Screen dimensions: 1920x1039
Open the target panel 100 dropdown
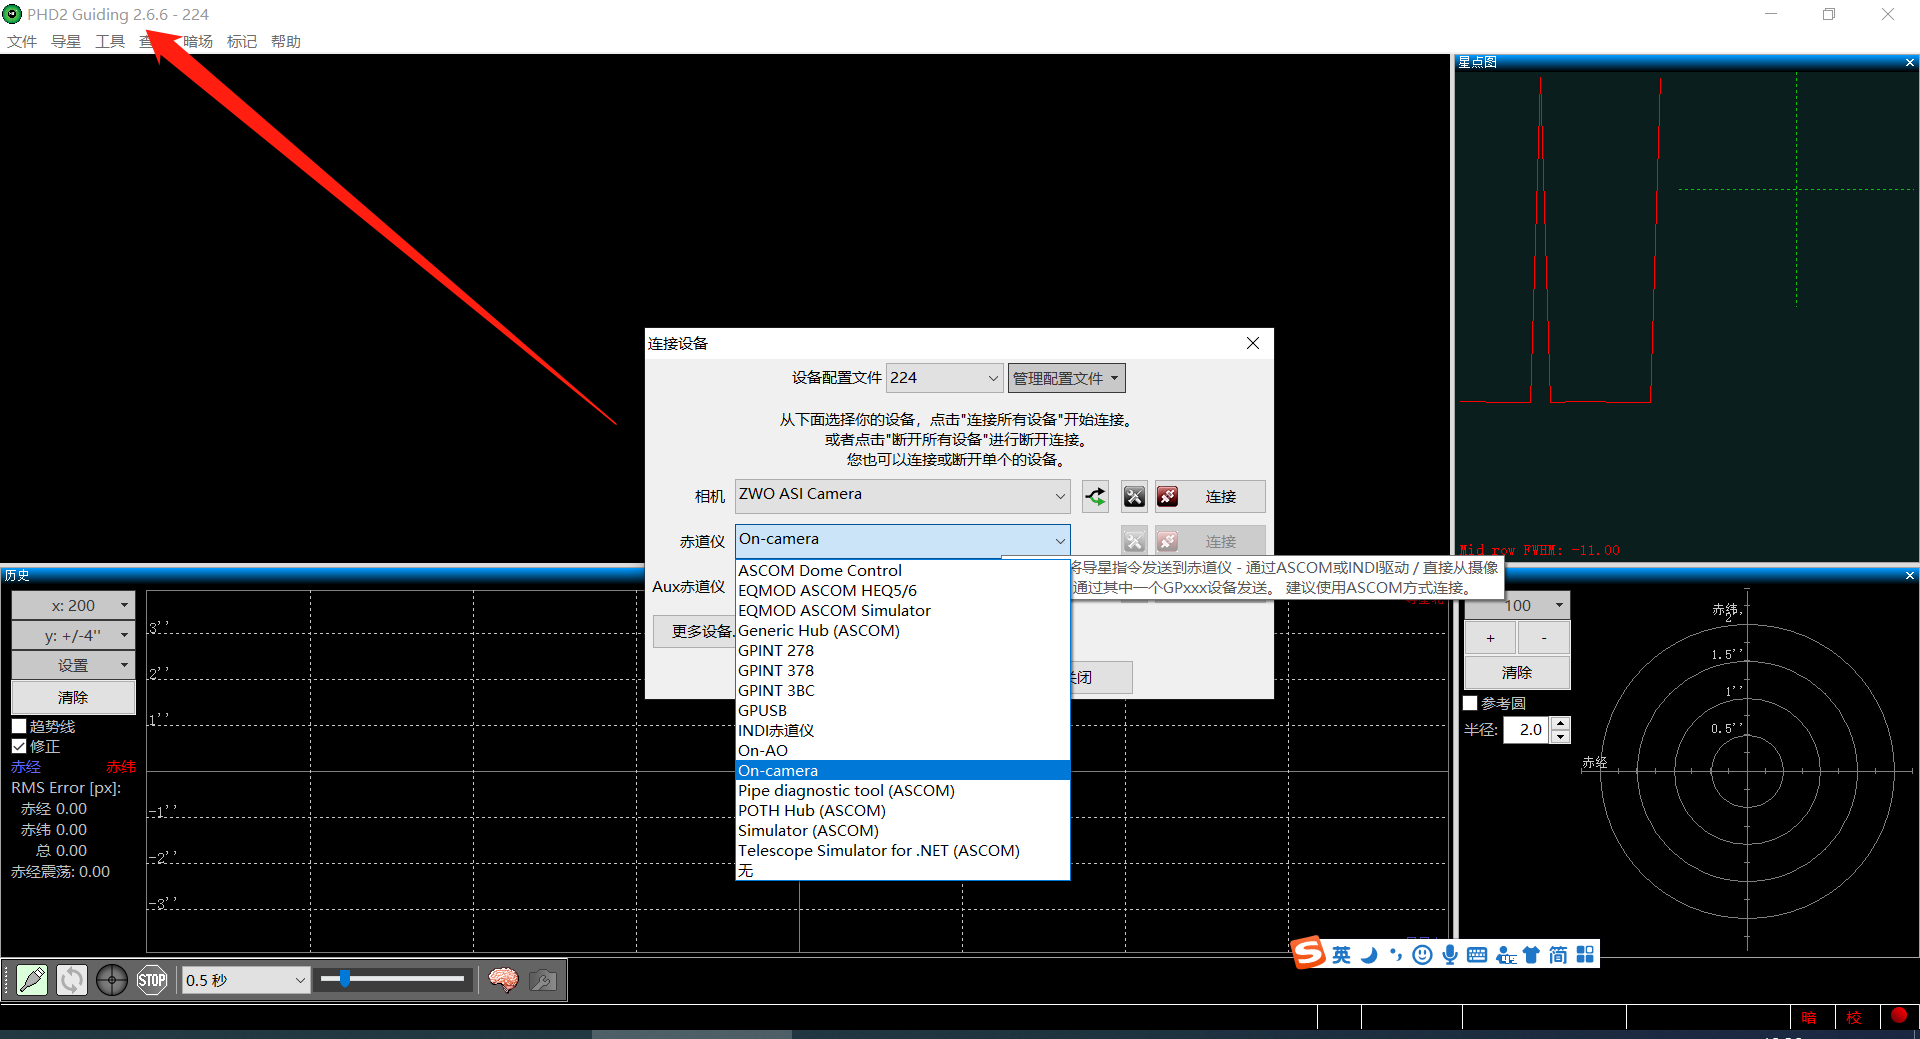[x=1517, y=605]
